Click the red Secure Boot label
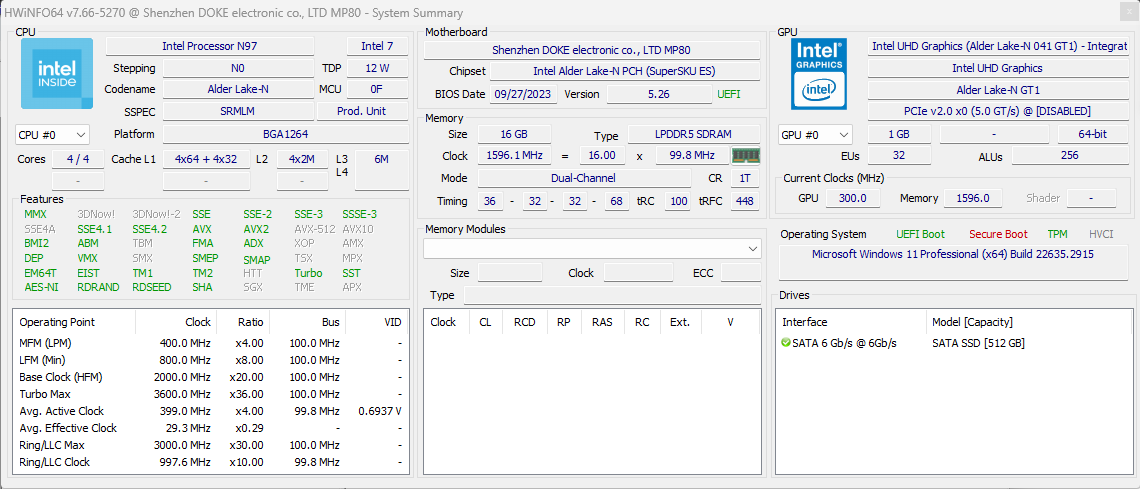Viewport: 1140px width, 489px height. pyautogui.click(x=998, y=234)
